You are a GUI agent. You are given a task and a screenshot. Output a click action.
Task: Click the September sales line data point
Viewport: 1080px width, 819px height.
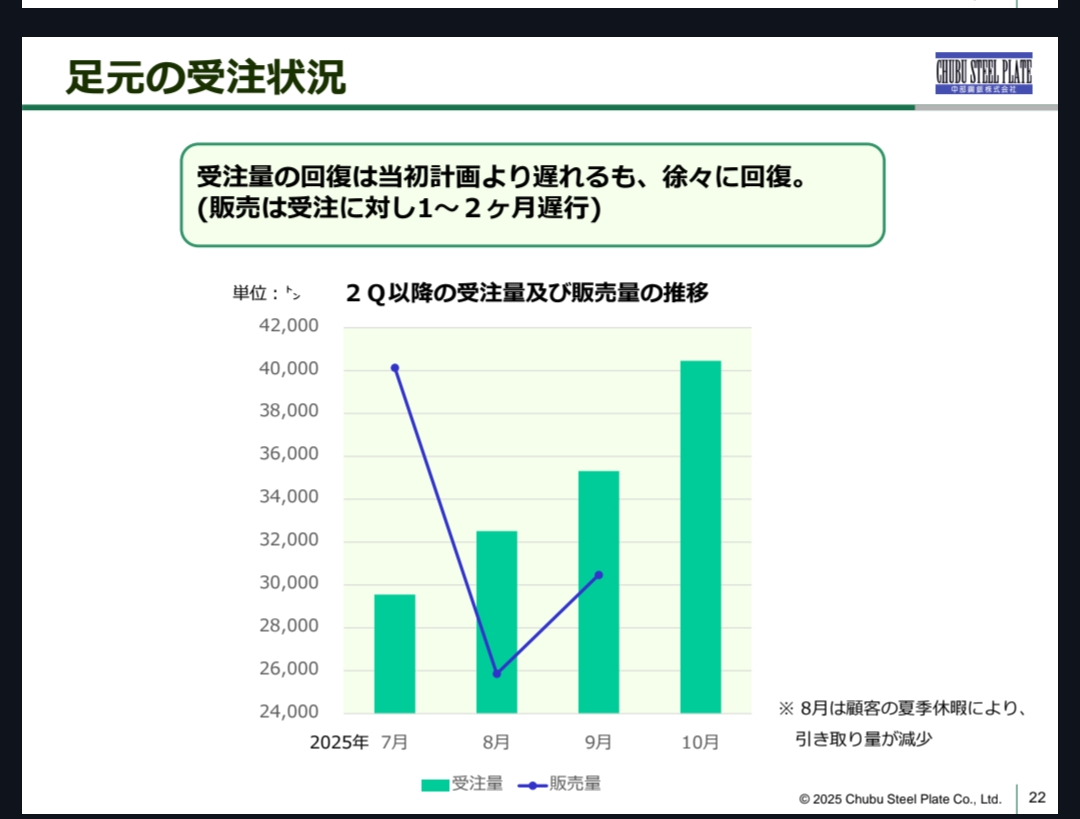[x=598, y=575]
